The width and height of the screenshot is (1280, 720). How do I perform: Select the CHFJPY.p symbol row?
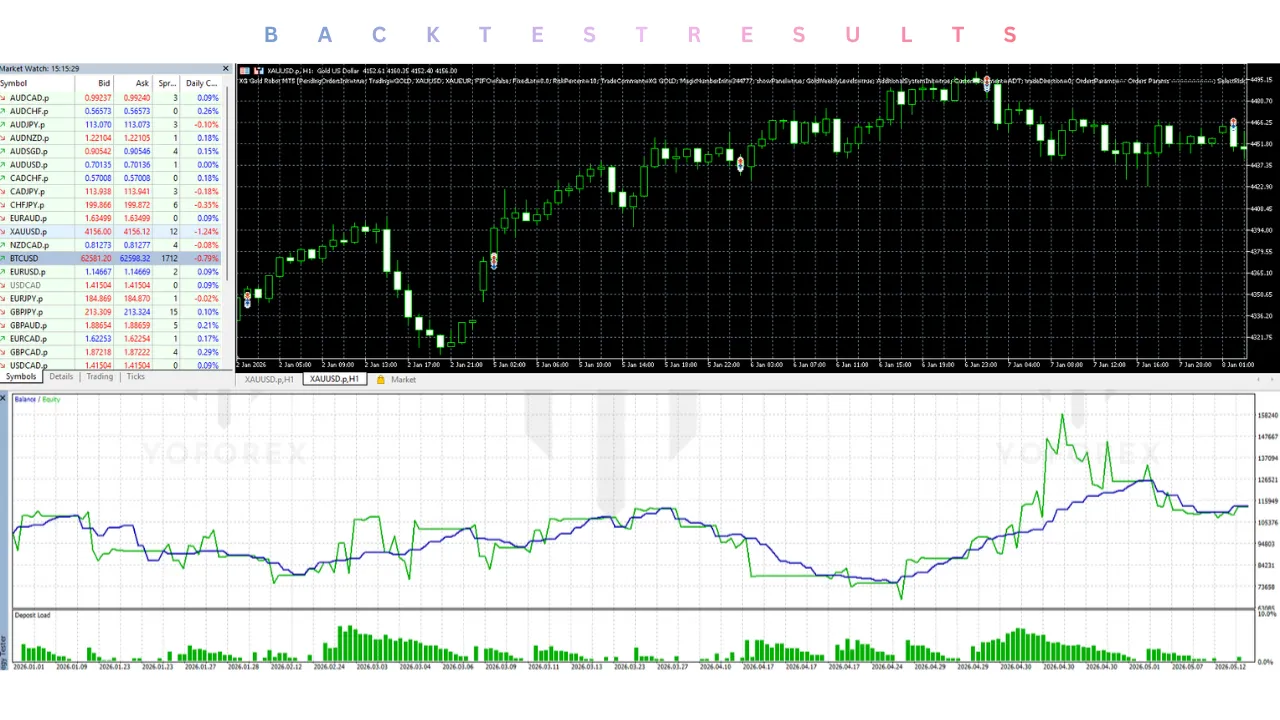111,205
